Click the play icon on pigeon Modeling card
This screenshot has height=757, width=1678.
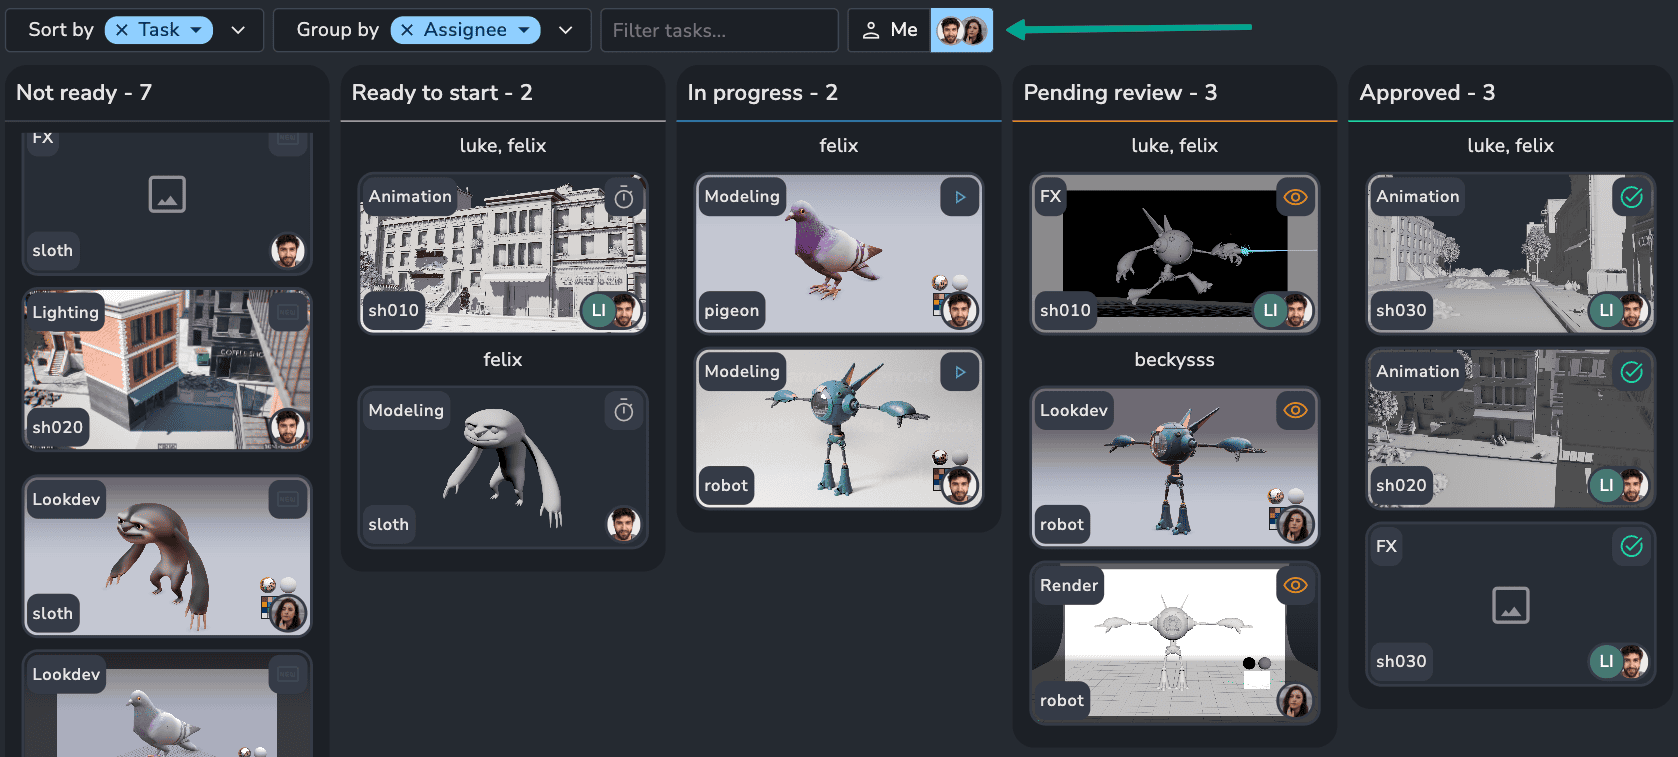pyautogui.click(x=959, y=198)
